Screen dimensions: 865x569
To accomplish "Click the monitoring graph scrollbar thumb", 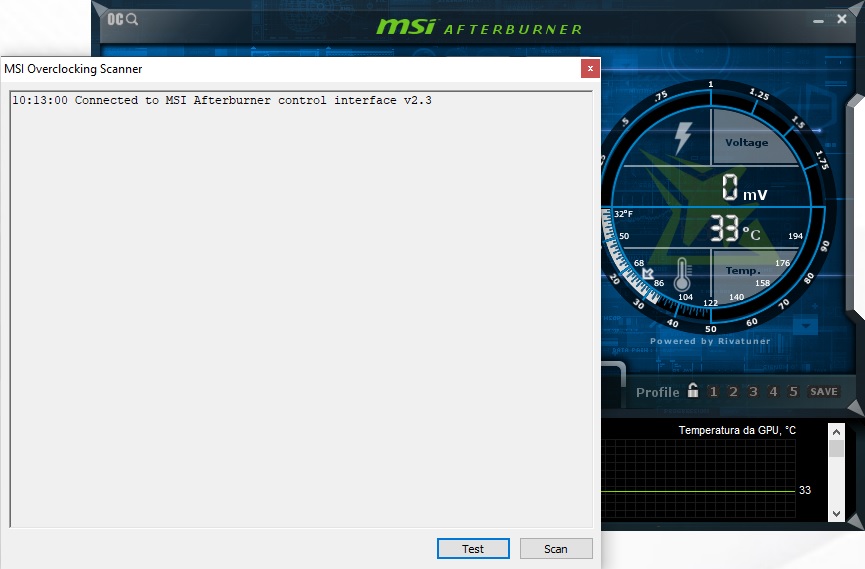I will click(x=836, y=448).
